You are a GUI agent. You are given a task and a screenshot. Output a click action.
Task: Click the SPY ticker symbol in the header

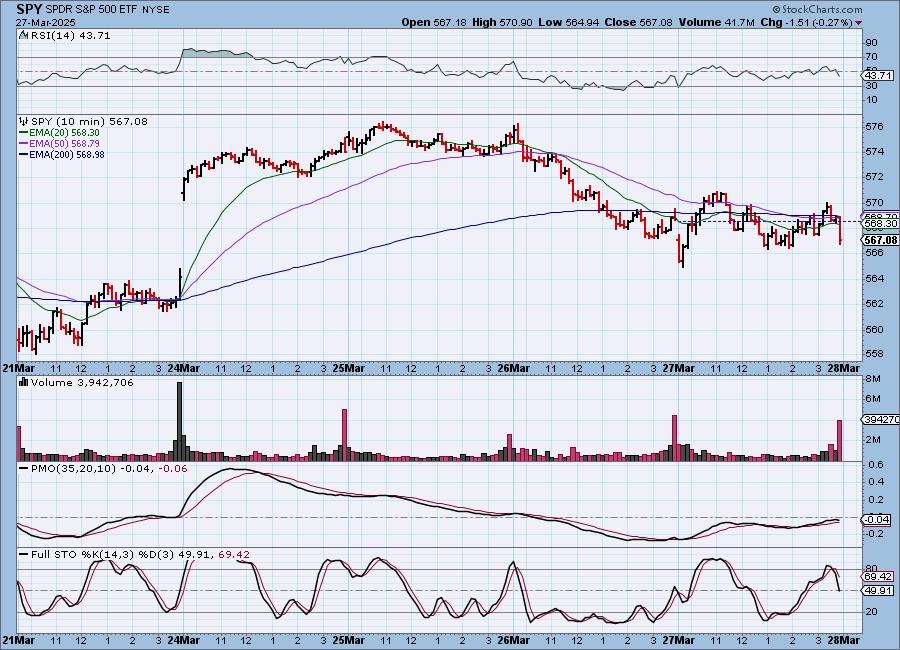(29, 9)
